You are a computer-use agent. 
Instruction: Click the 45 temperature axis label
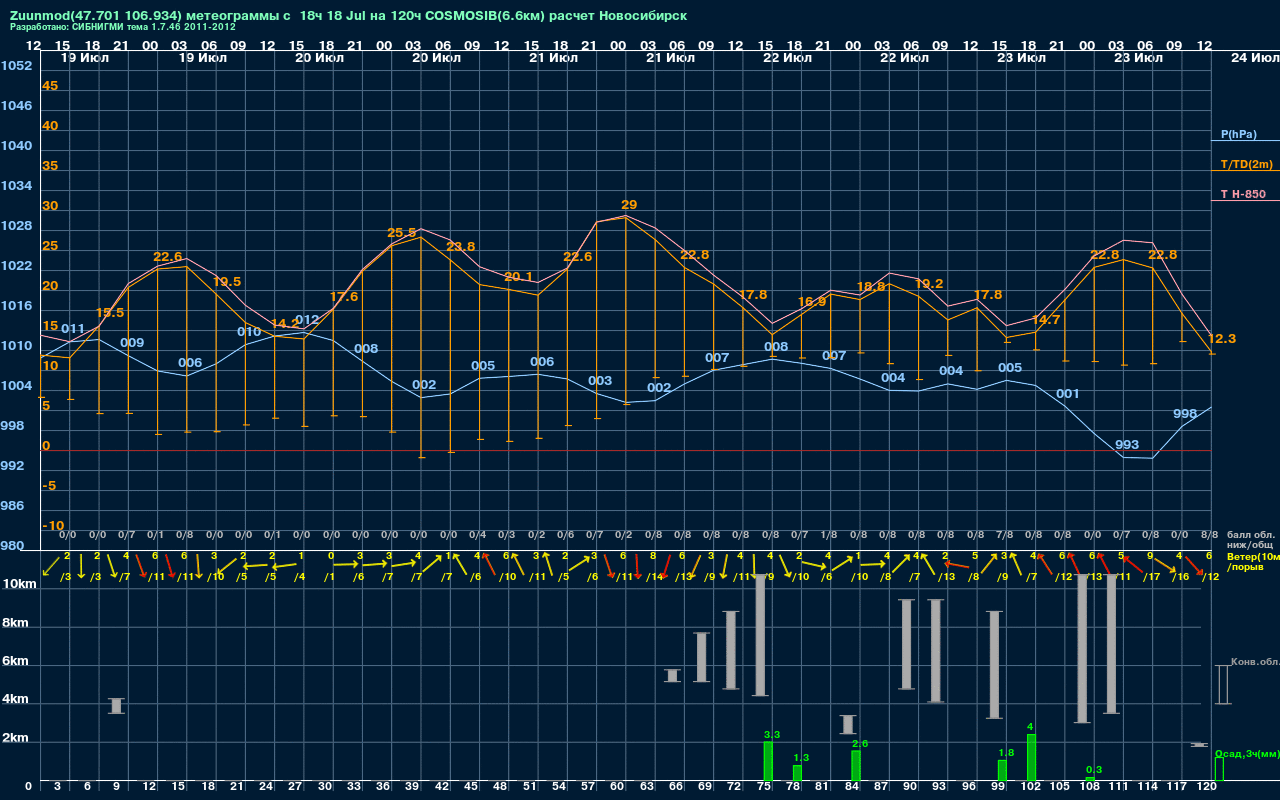click(50, 86)
